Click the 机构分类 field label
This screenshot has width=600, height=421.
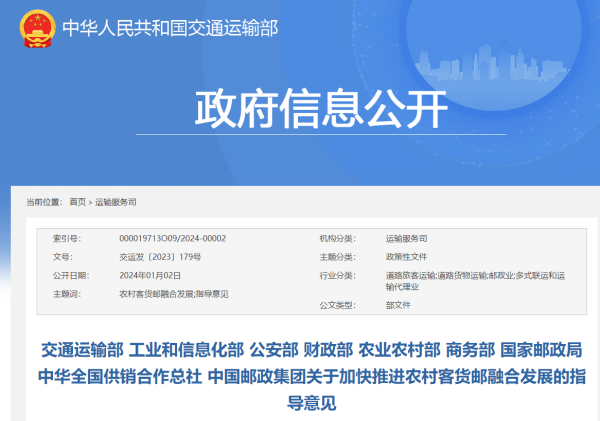(x=338, y=238)
